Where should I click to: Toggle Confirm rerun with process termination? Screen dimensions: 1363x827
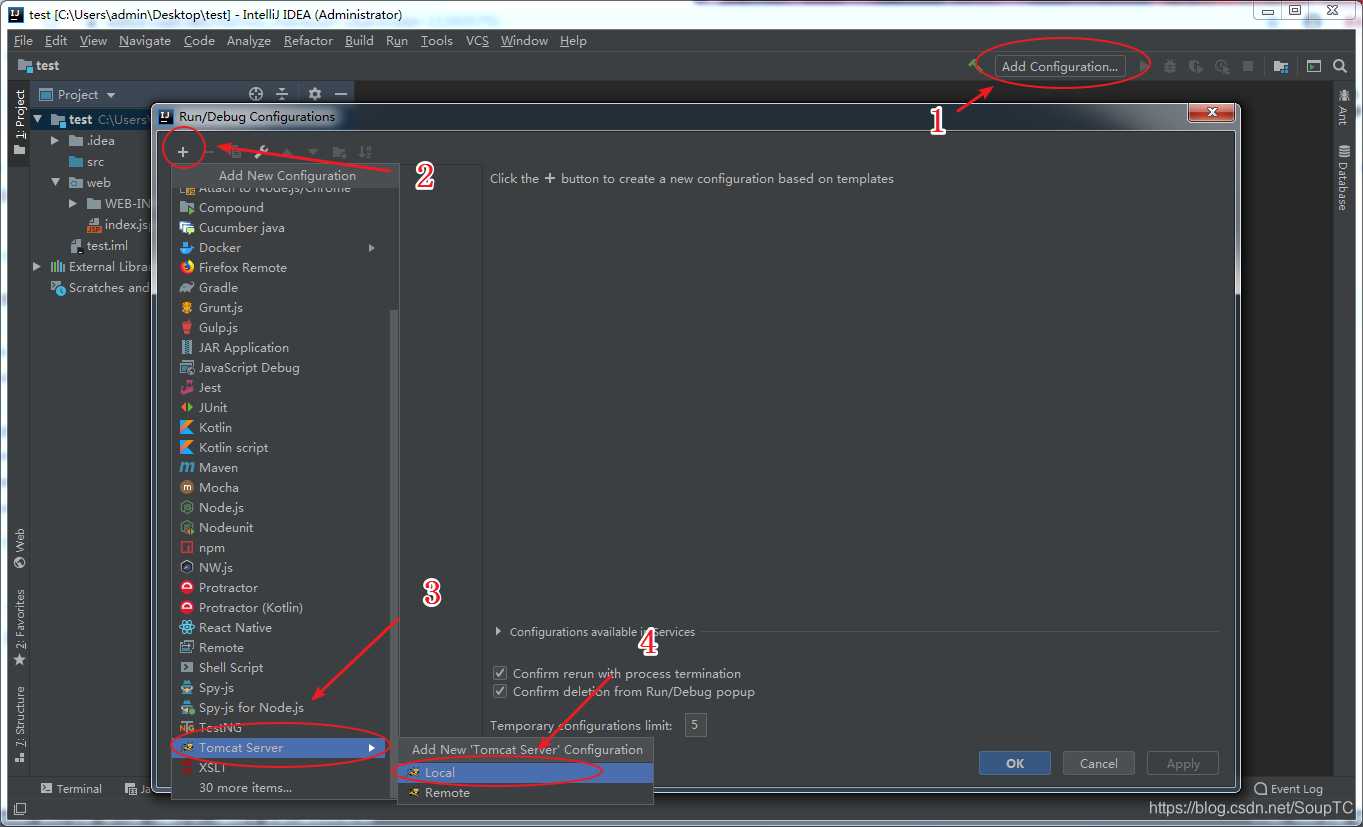click(501, 673)
